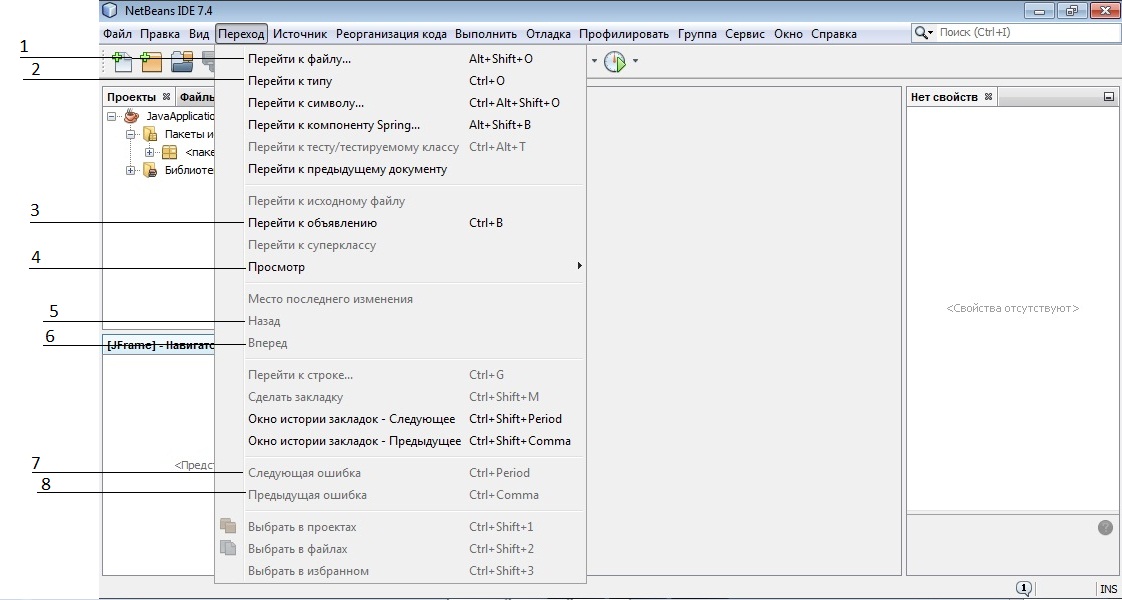Open the Выполнить menu

click(x=486, y=34)
